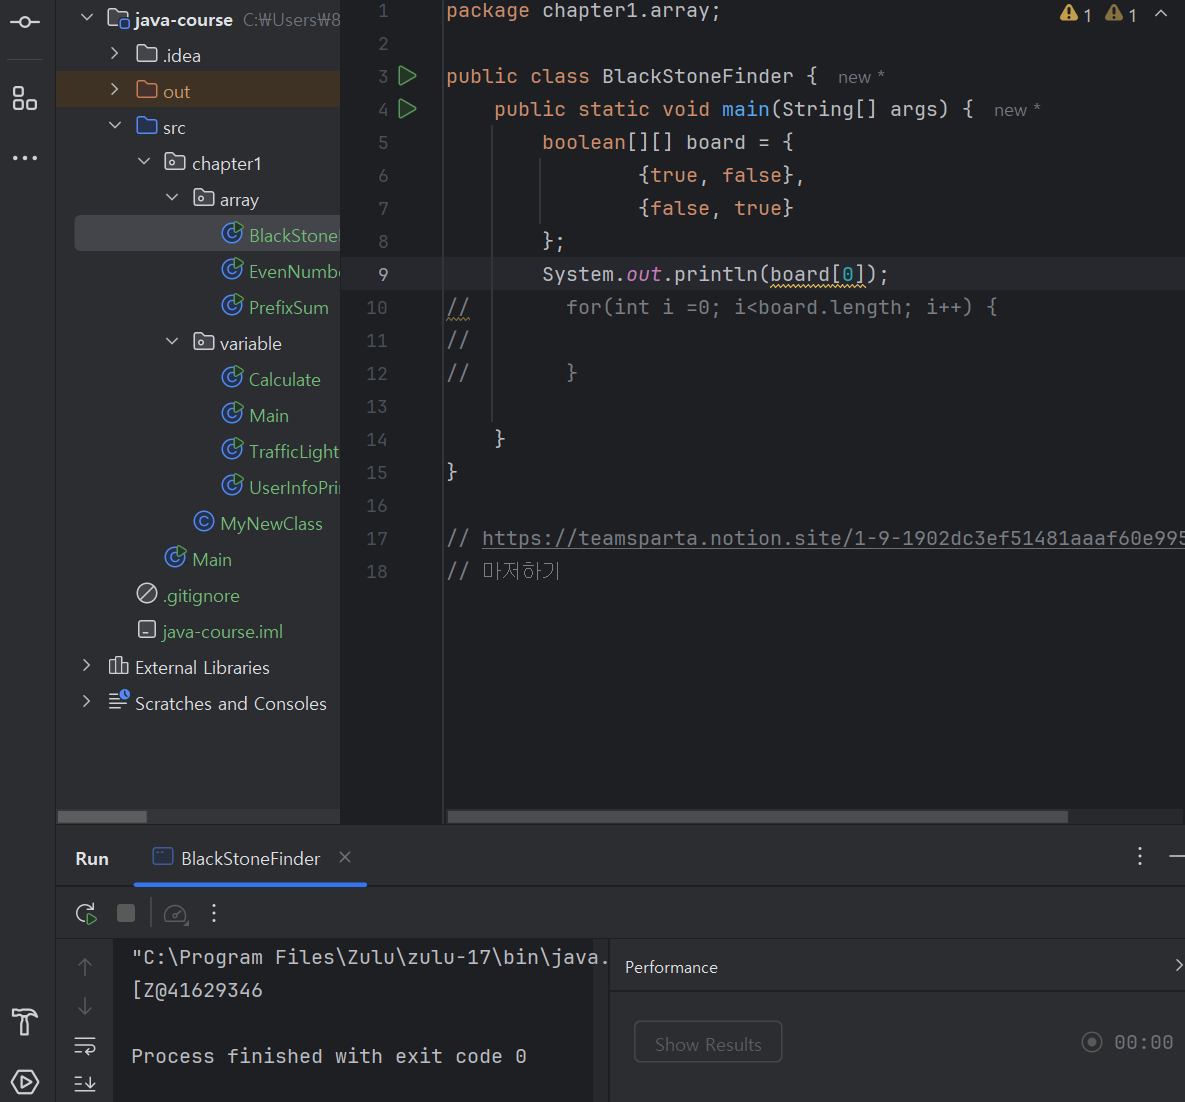Screen dimensions: 1185x1102
Task: Expand the .idea folder
Action: [x=115, y=53]
